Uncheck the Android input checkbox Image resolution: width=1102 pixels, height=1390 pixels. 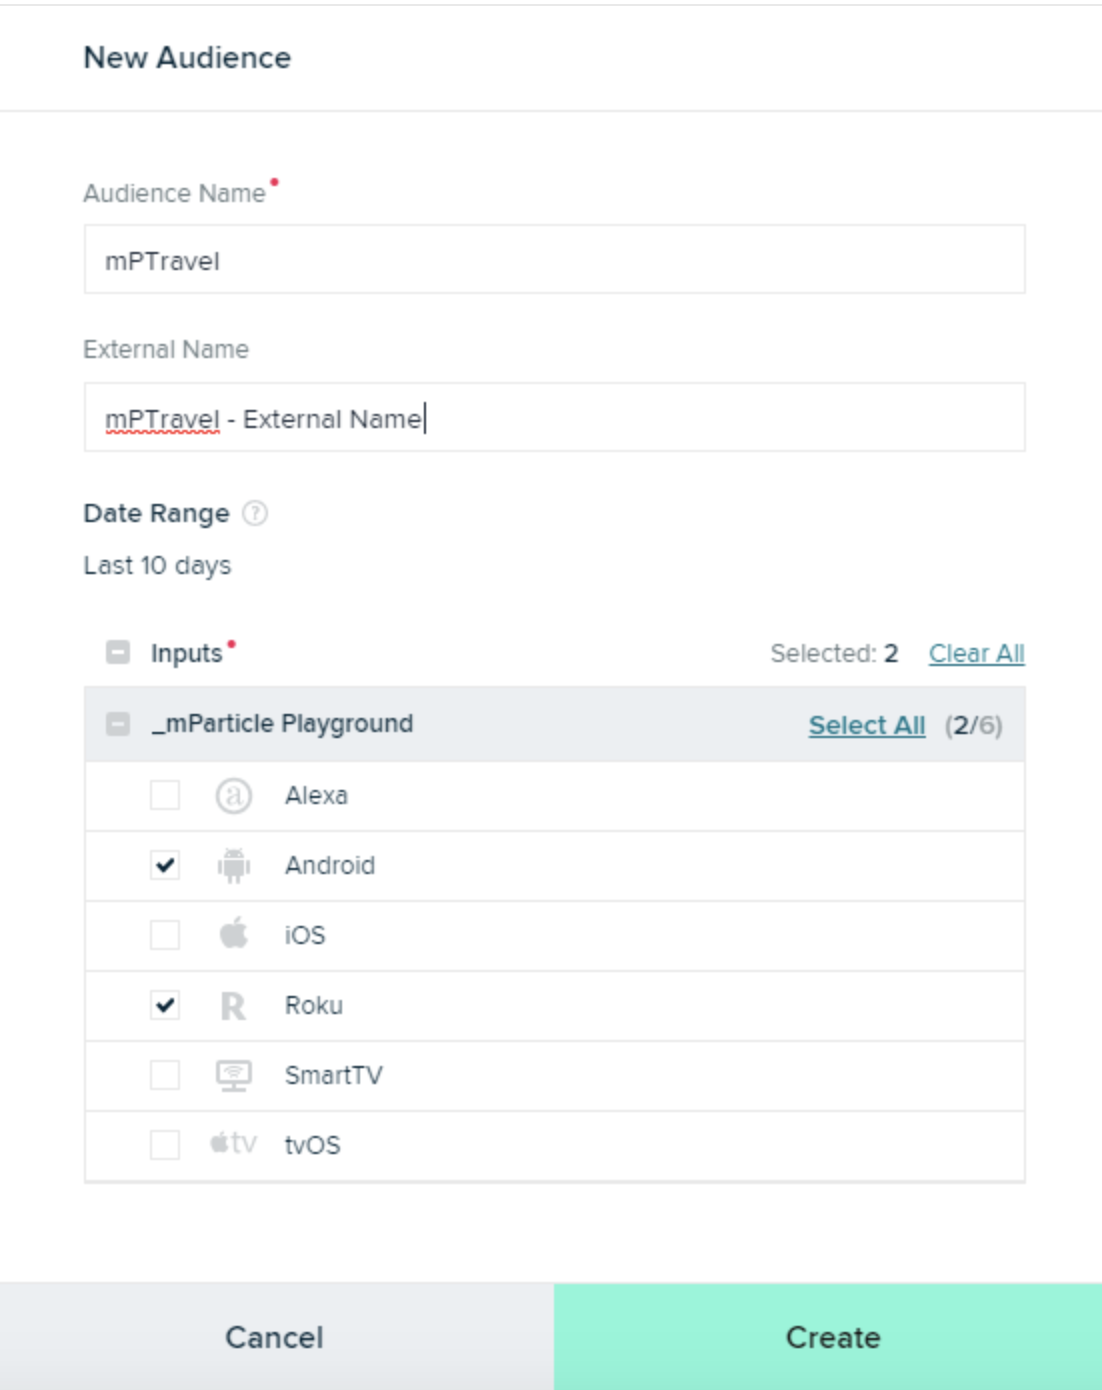pyautogui.click(x=165, y=865)
